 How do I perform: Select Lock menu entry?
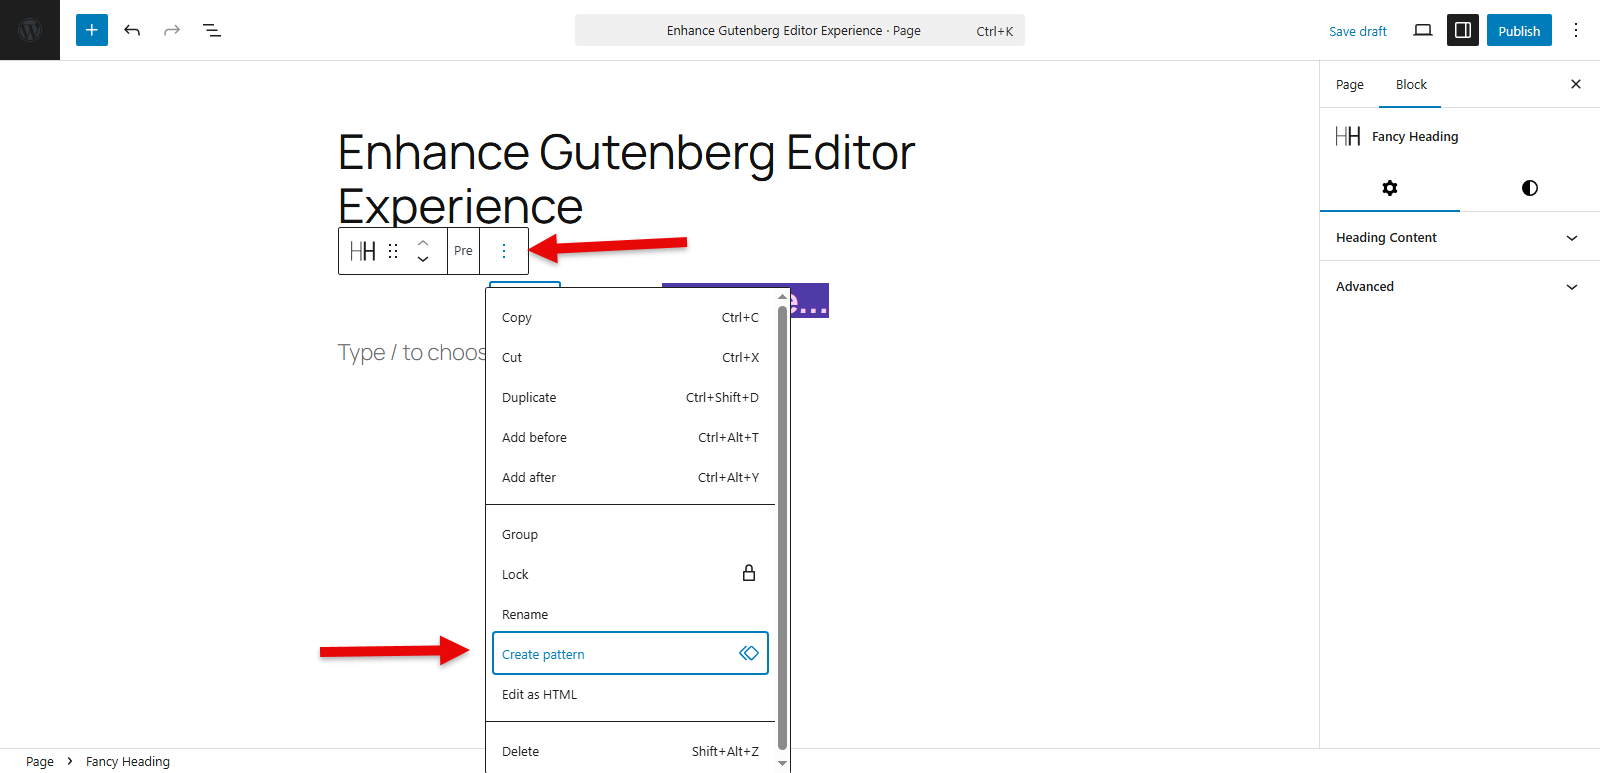(x=630, y=574)
